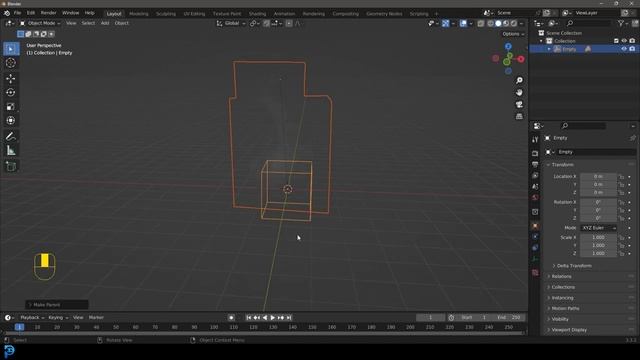
Task: Activate the 3D Cursor tool
Action: (11, 63)
